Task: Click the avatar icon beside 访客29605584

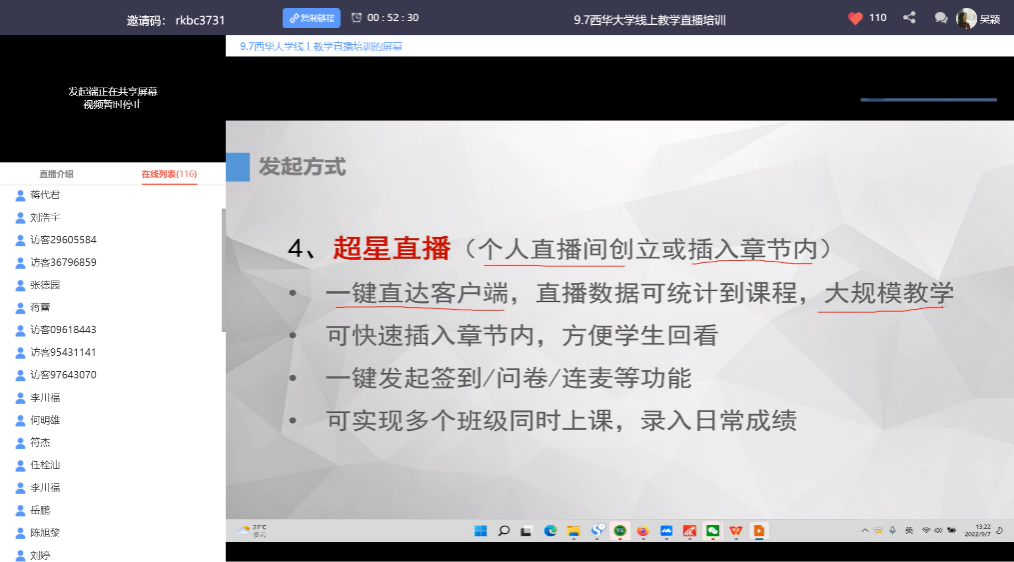Action: pos(20,240)
